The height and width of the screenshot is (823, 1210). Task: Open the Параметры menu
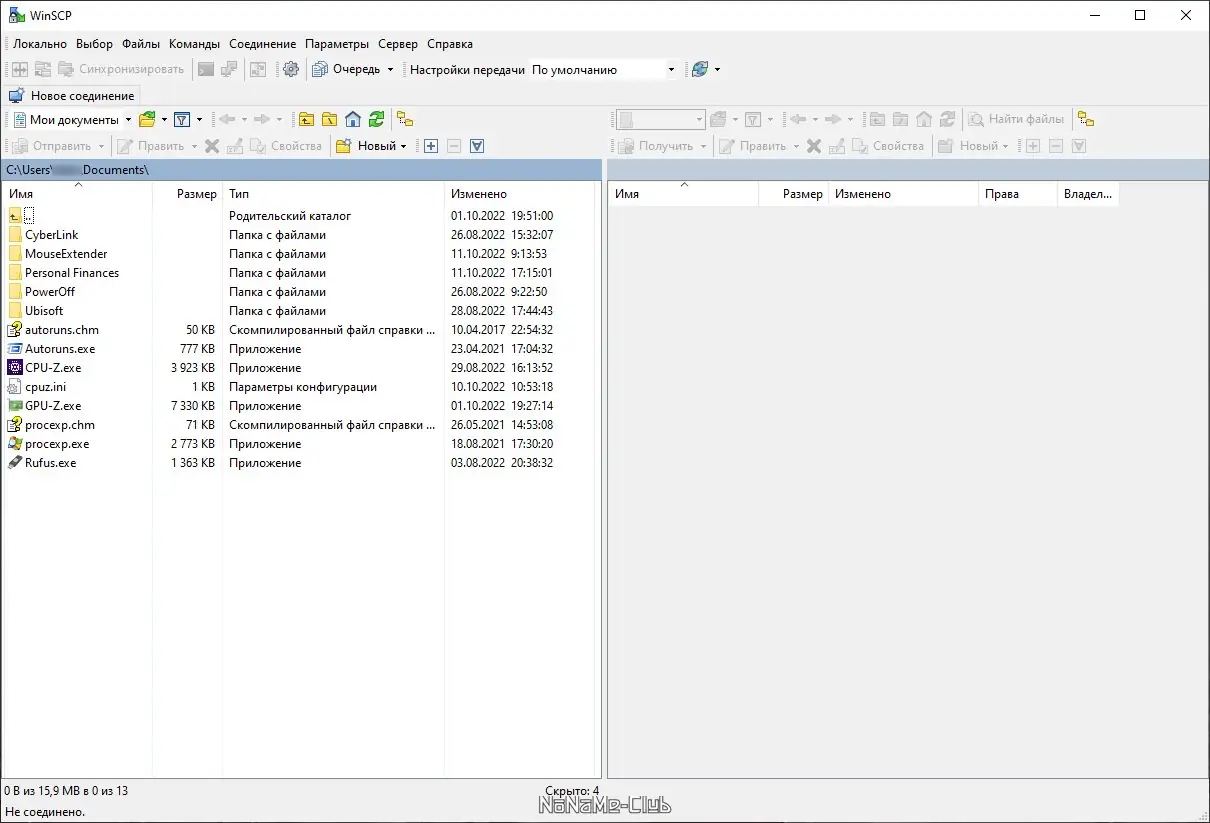[337, 44]
